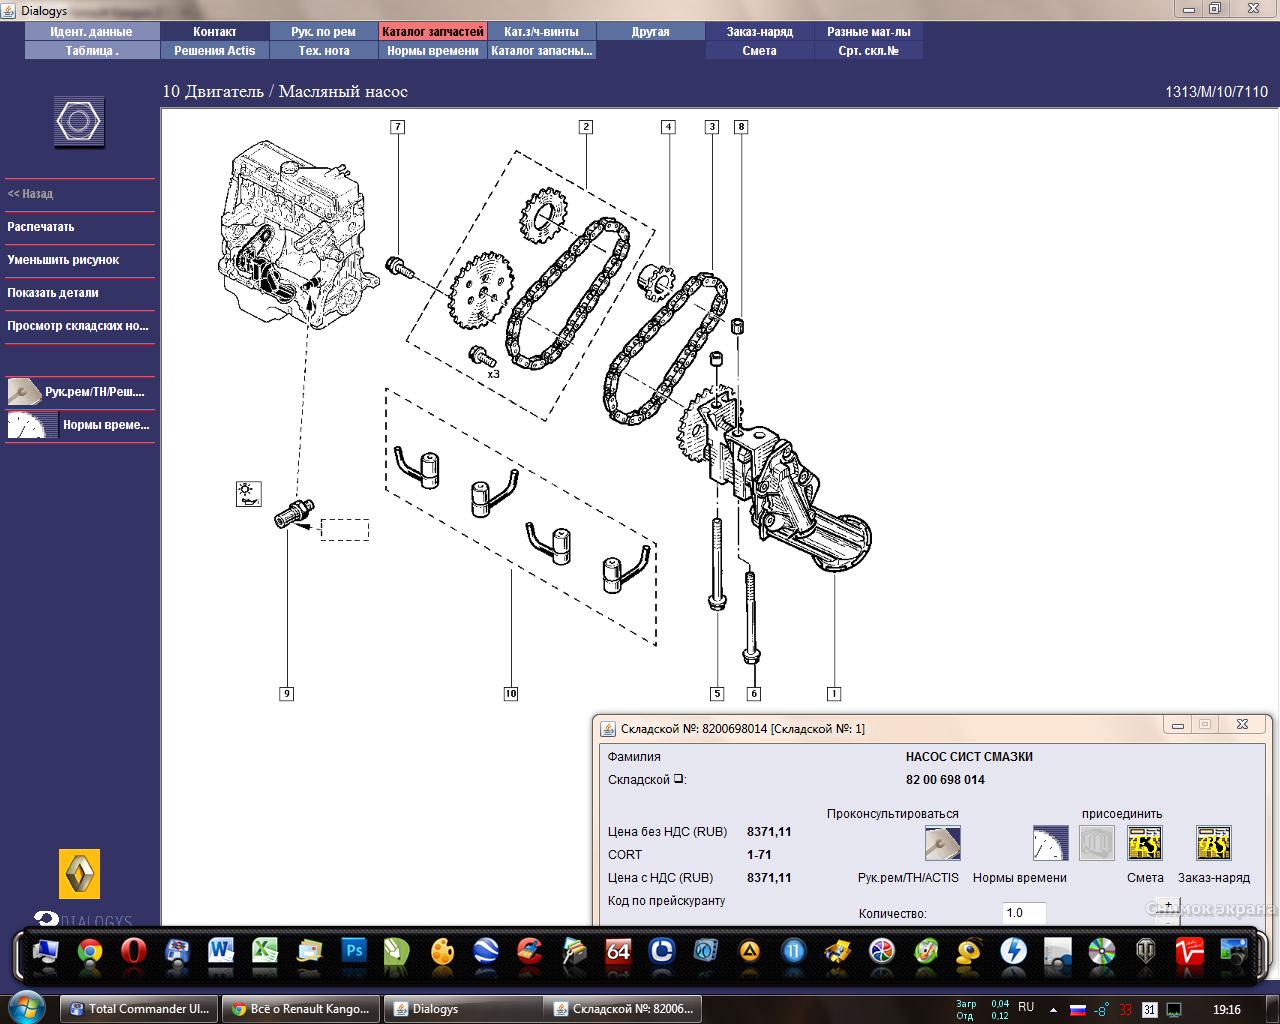Screen dimensions: 1280x1024
Task: Click the hex nut logo in the sidebar
Action: pos(78,123)
